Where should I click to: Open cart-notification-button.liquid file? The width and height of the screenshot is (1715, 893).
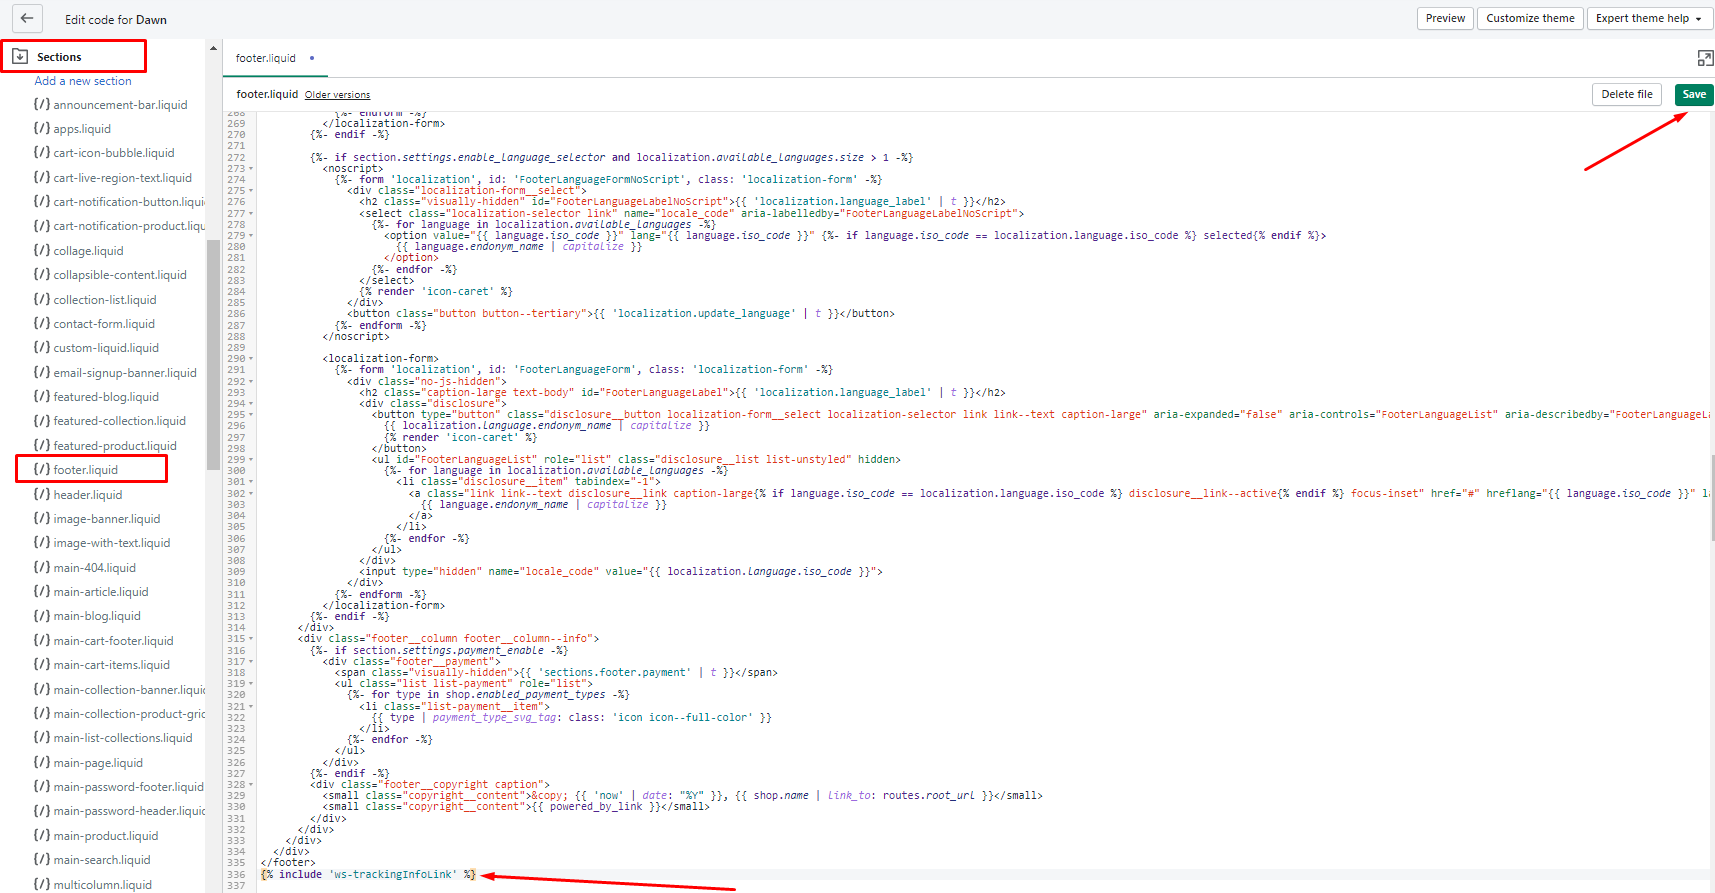click(x=129, y=202)
